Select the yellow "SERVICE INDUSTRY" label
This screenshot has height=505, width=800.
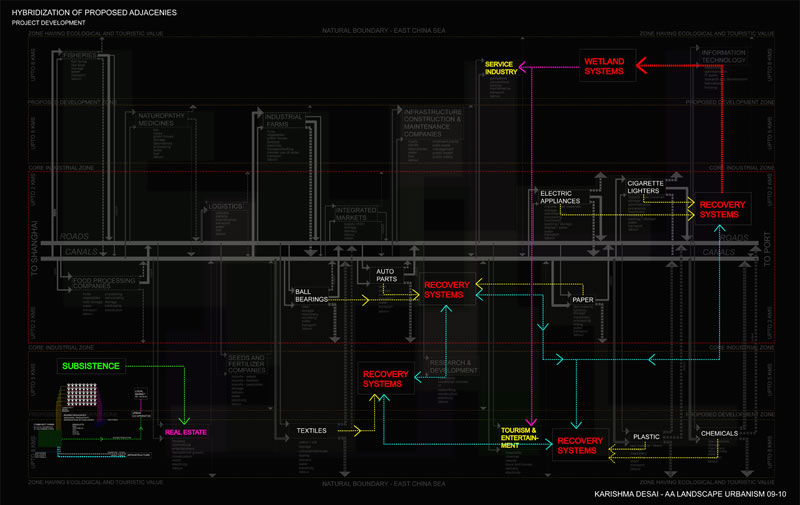pyautogui.click(x=501, y=68)
